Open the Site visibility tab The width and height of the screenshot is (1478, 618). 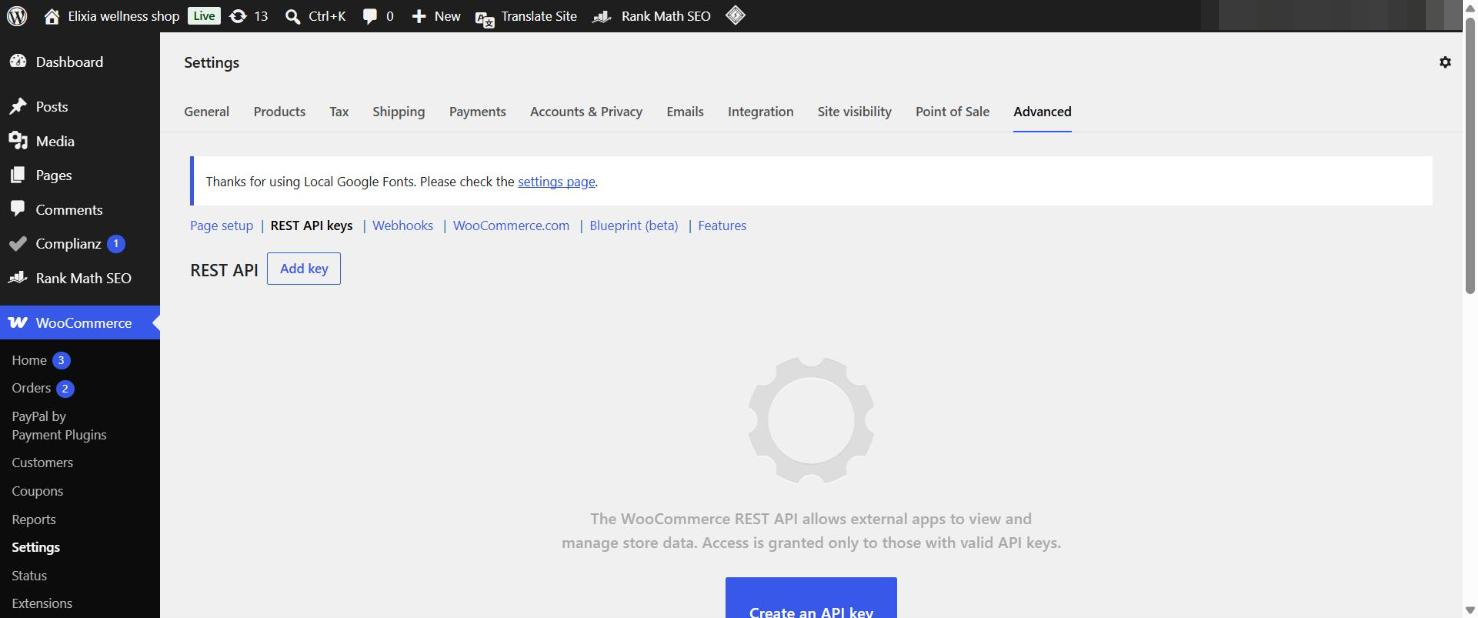click(x=854, y=112)
